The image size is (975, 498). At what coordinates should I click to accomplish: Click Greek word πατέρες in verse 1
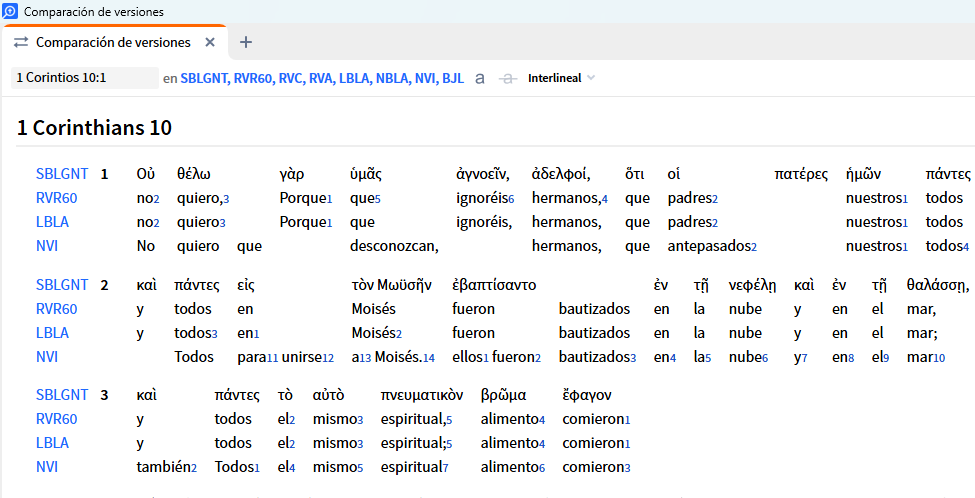coord(801,174)
